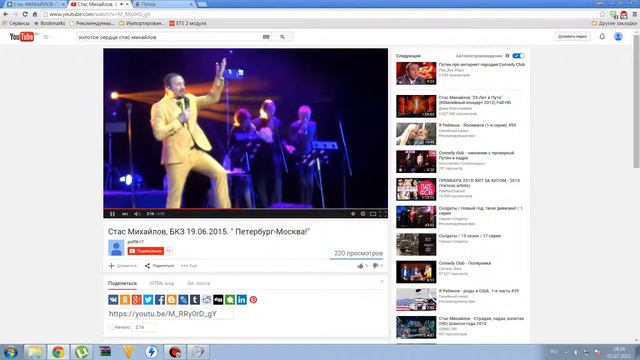Open file explorer from taskbar
640x360 pixels.
pyautogui.click(x=35, y=352)
